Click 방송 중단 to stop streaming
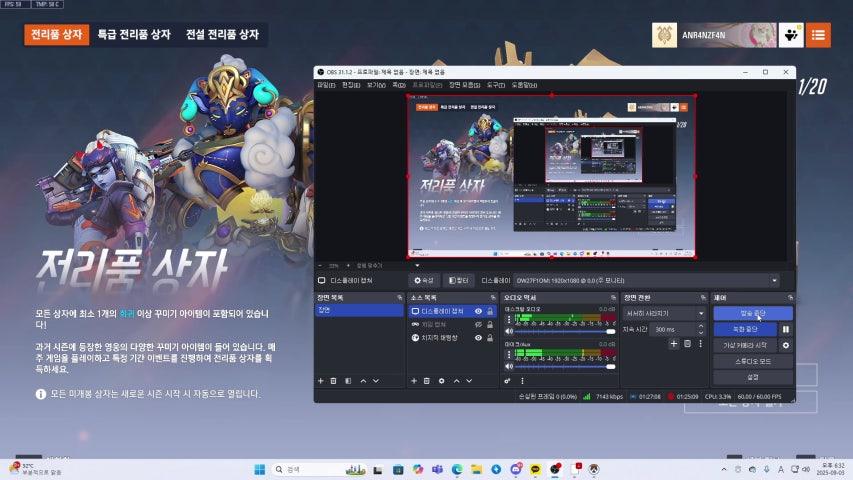 pyautogui.click(x=753, y=313)
